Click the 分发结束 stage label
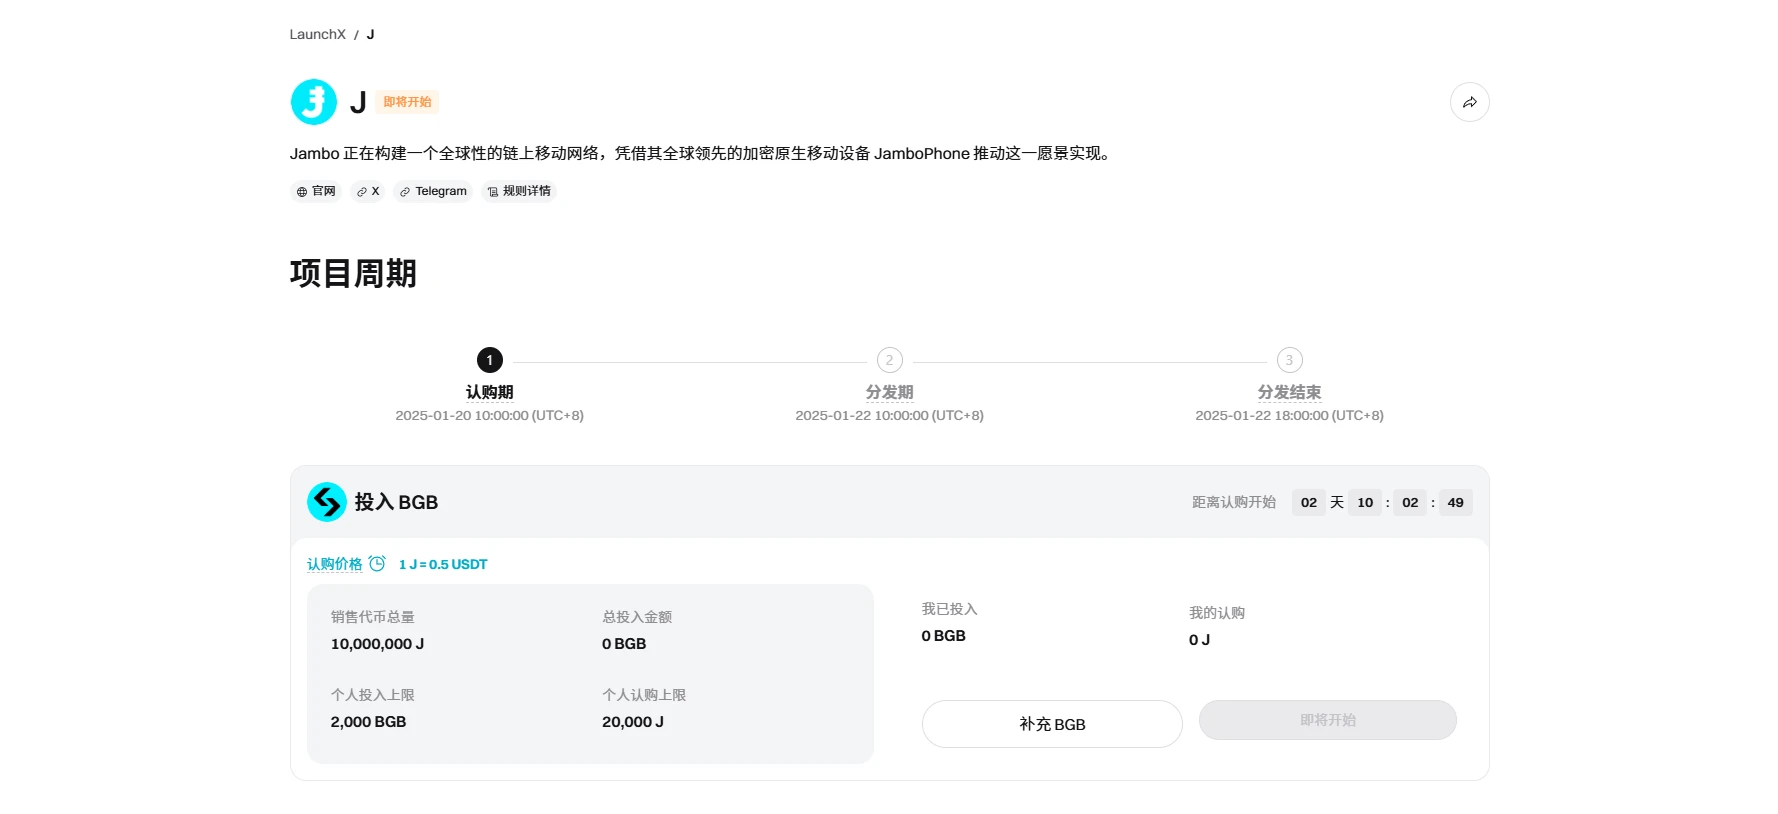The image size is (1778, 814). 1290,392
